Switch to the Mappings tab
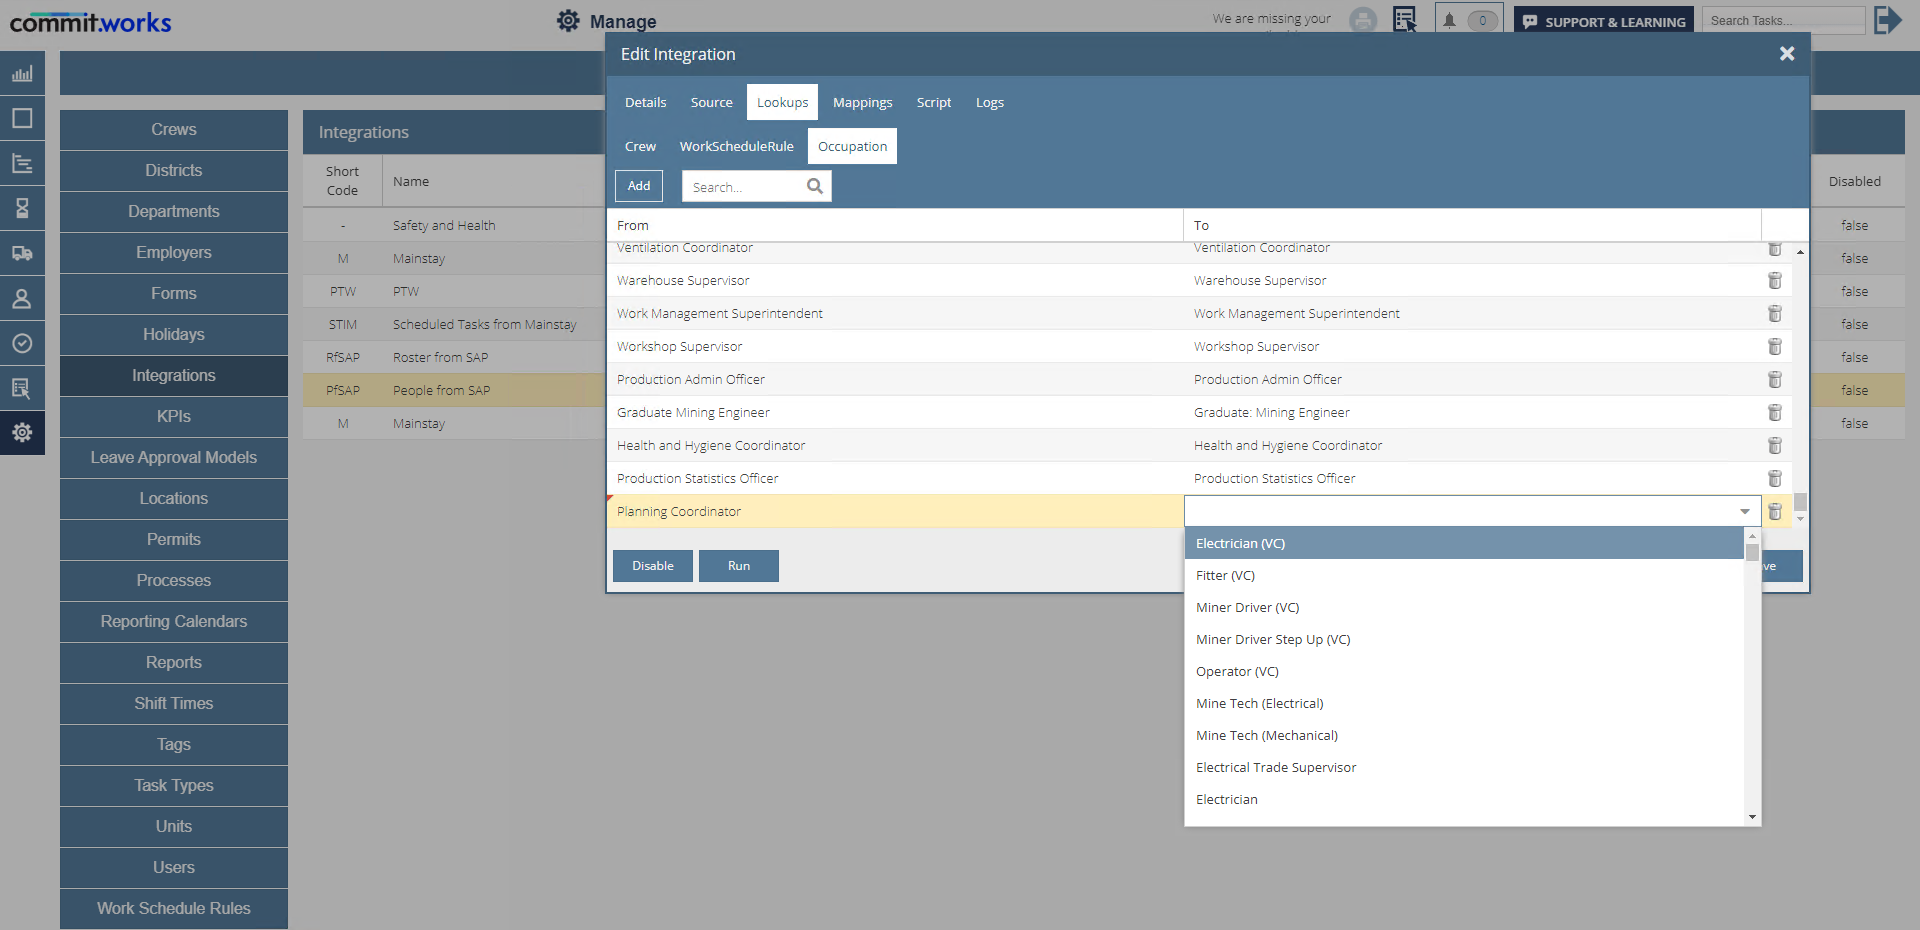1920x930 pixels. click(x=863, y=103)
